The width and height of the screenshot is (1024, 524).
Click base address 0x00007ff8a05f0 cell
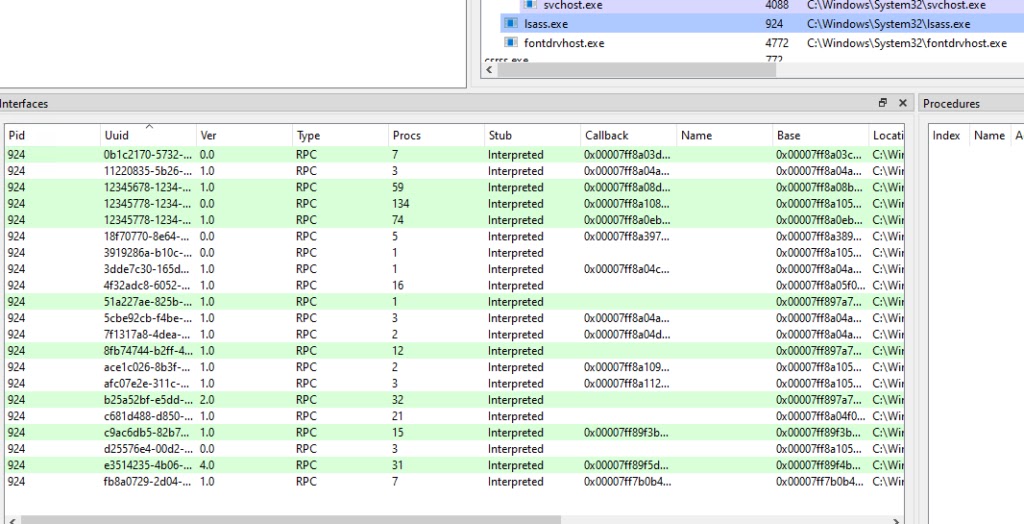[x=820, y=286]
